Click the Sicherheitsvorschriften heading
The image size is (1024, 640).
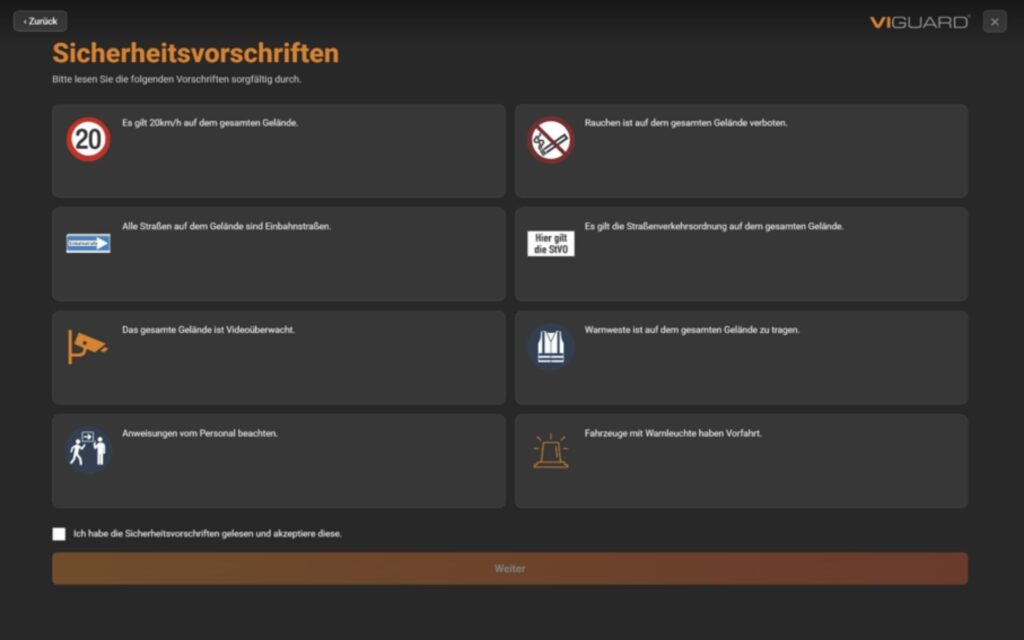(195, 53)
